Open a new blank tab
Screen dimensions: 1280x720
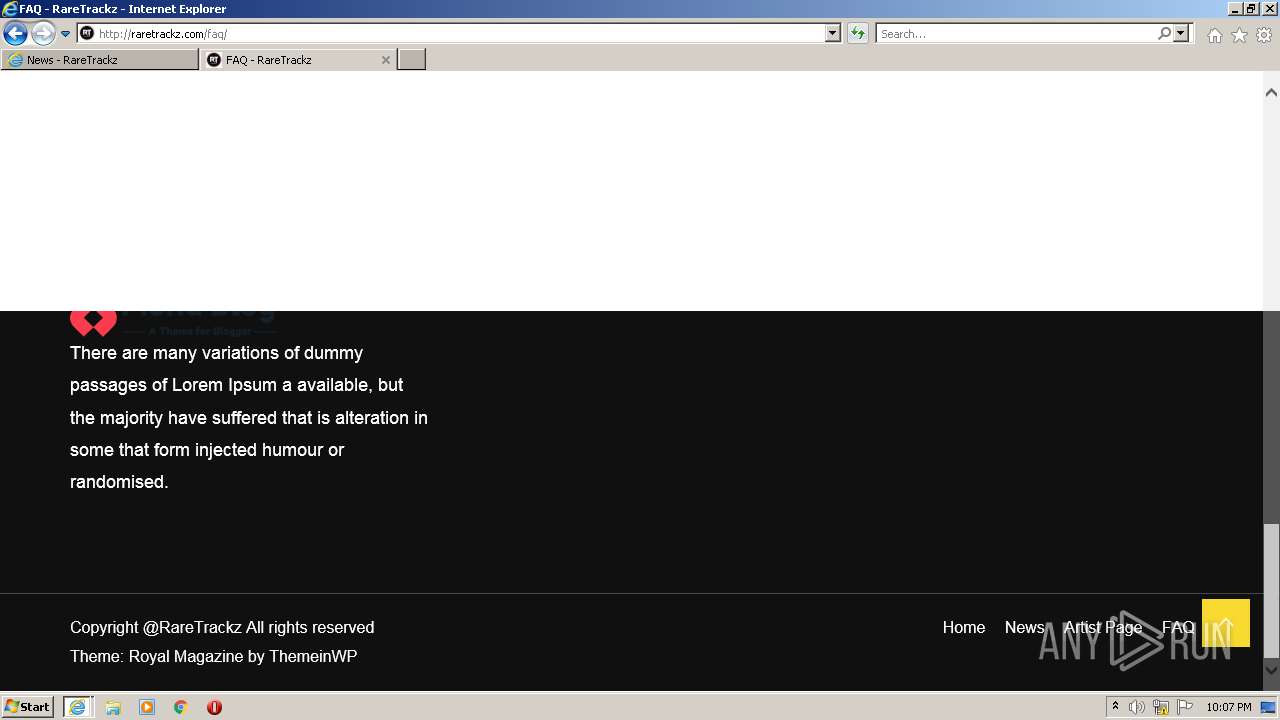(412, 60)
